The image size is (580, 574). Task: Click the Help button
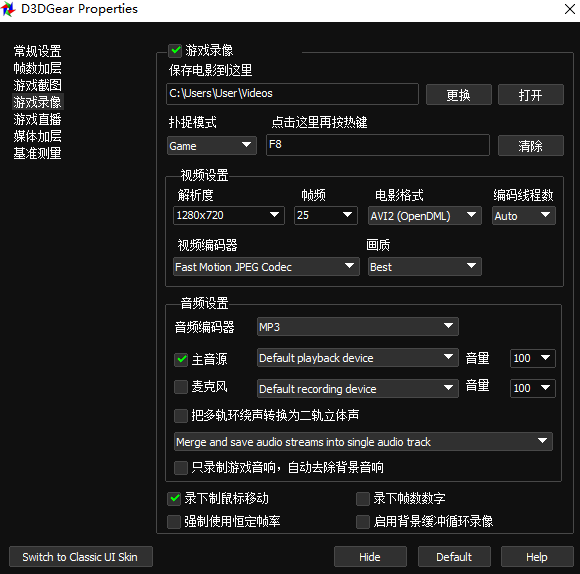[537, 557]
